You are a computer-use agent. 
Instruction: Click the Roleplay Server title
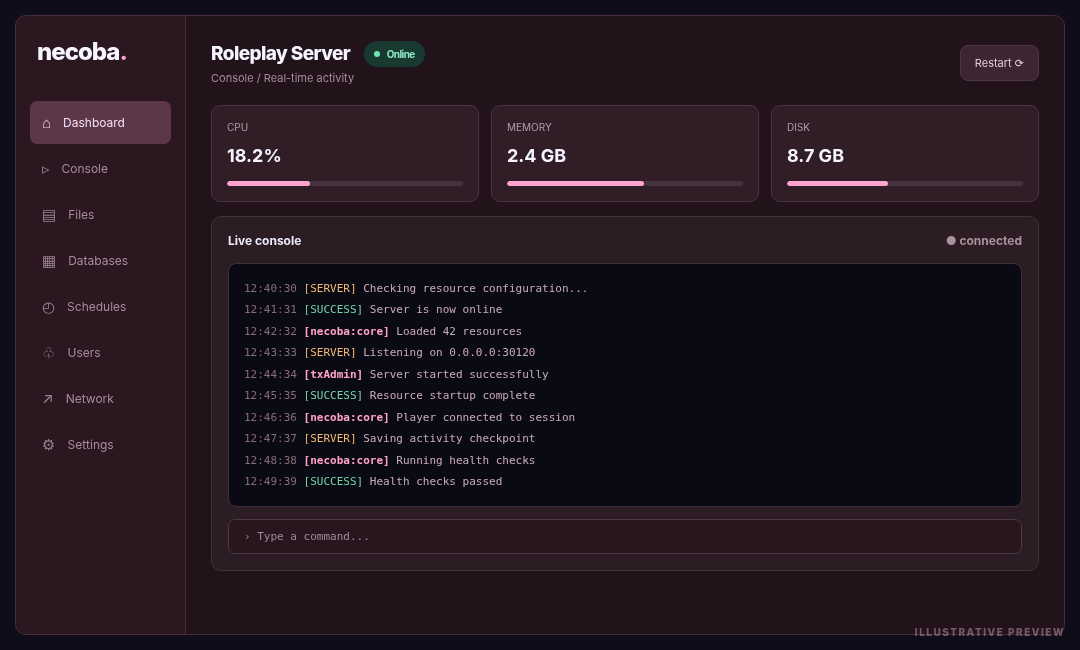280,54
